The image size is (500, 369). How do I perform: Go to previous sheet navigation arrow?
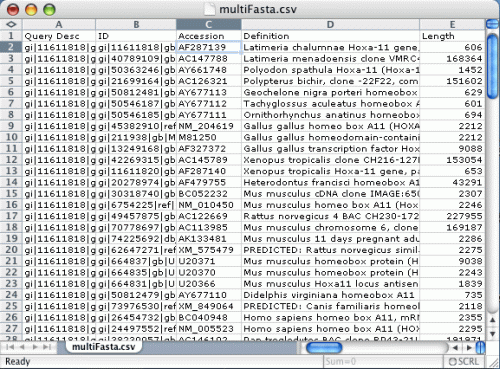[23, 347]
